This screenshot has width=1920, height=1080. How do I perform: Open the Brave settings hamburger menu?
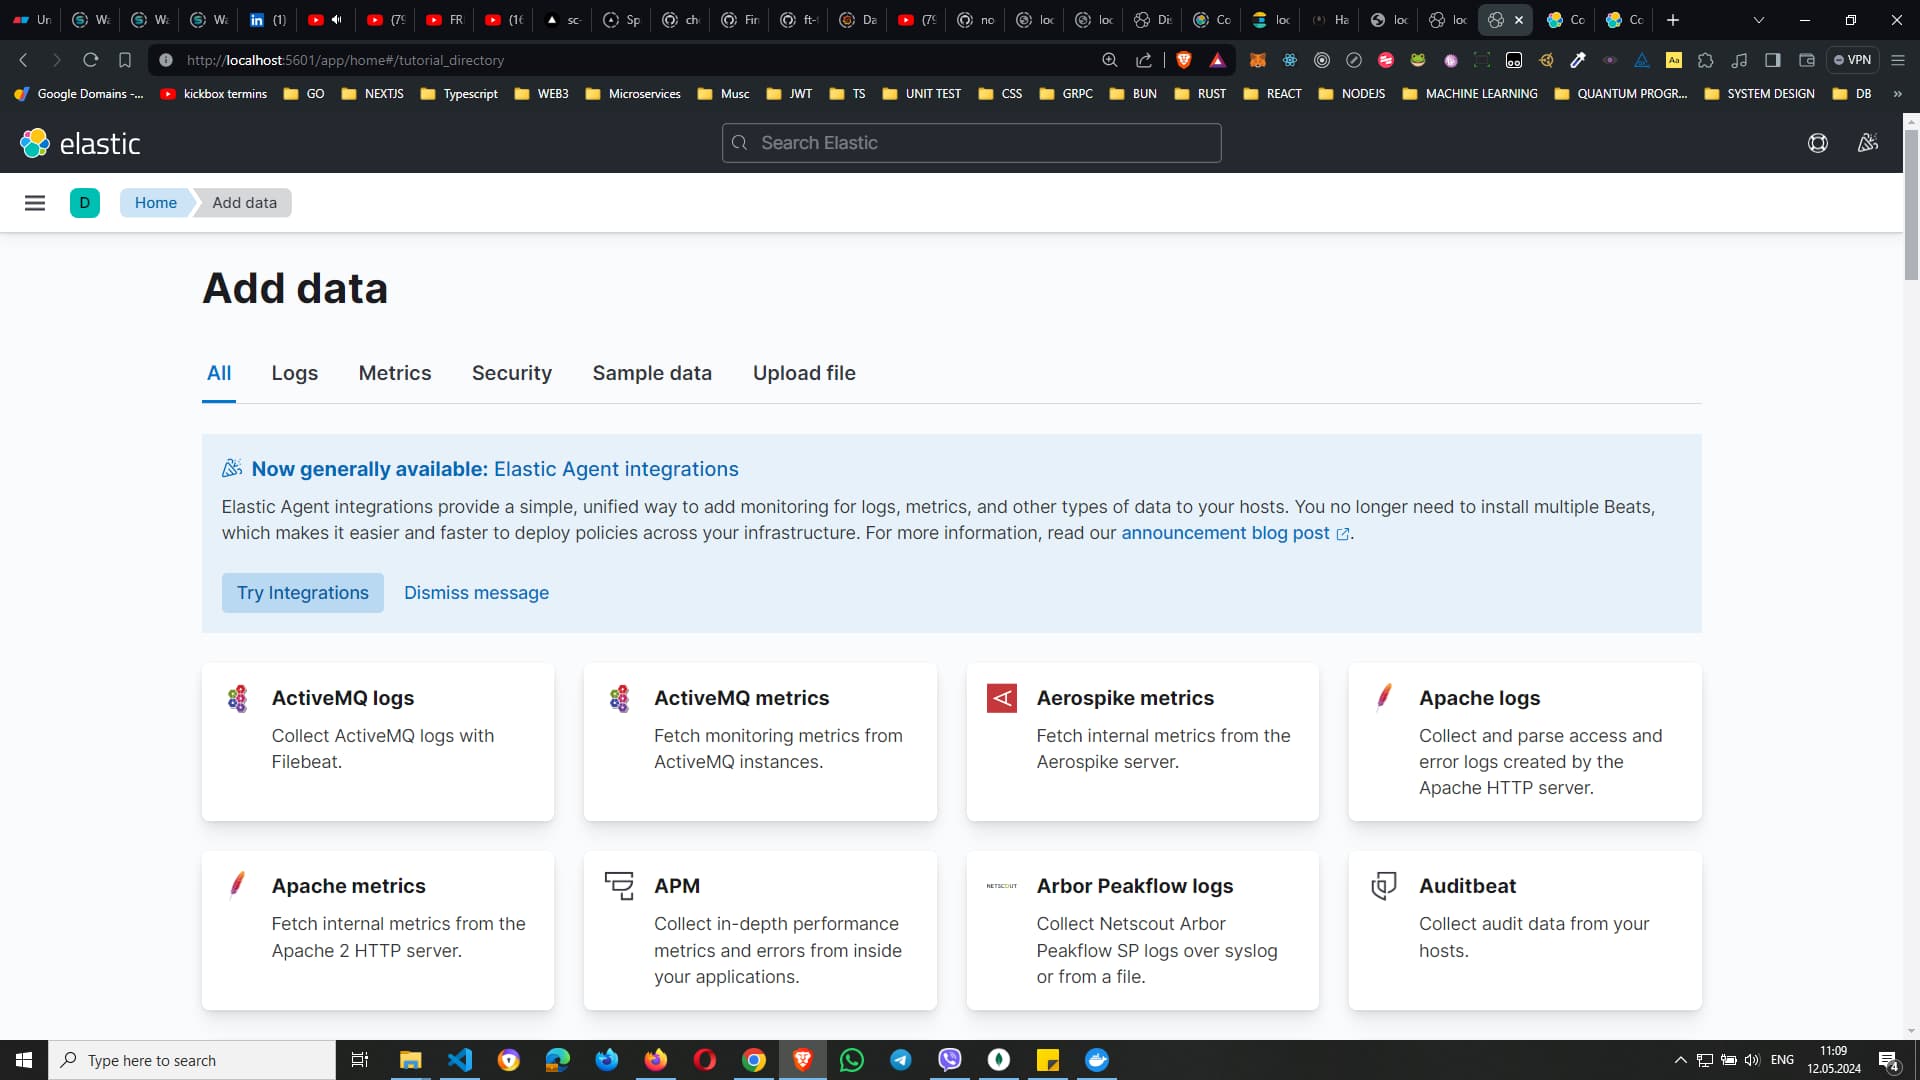[x=1898, y=60]
